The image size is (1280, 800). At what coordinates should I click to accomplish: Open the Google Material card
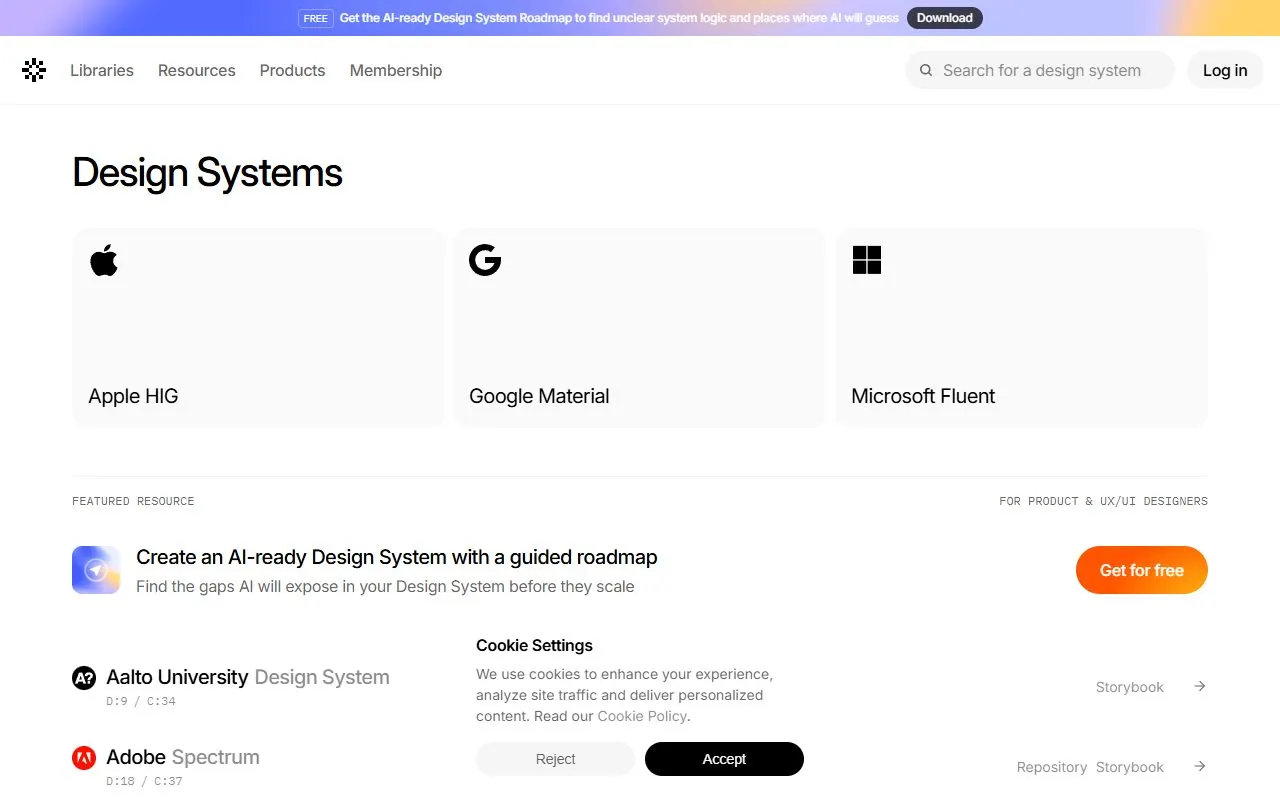pyautogui.click(x=640, y=328)
